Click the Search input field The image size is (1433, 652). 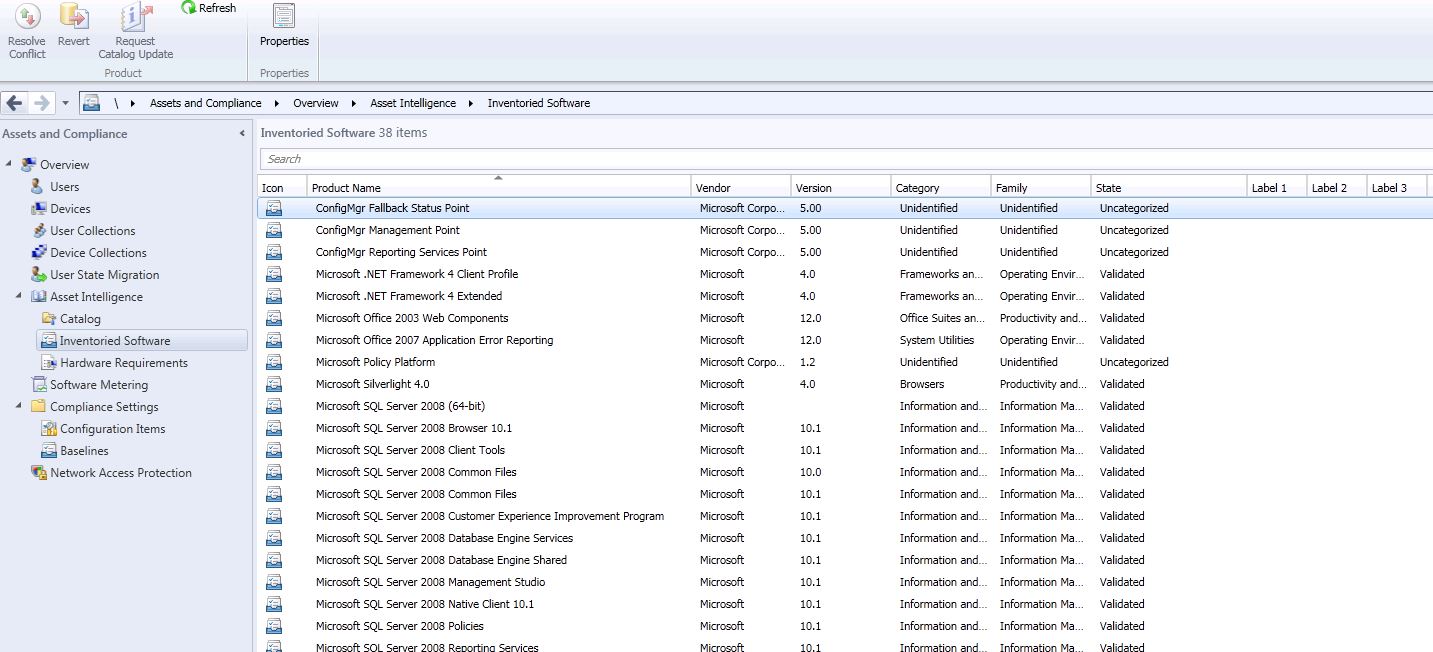pos(846,159)
